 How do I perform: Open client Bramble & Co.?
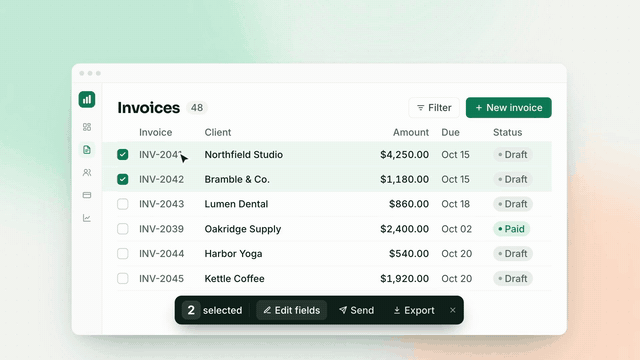[x=237, y=179]
